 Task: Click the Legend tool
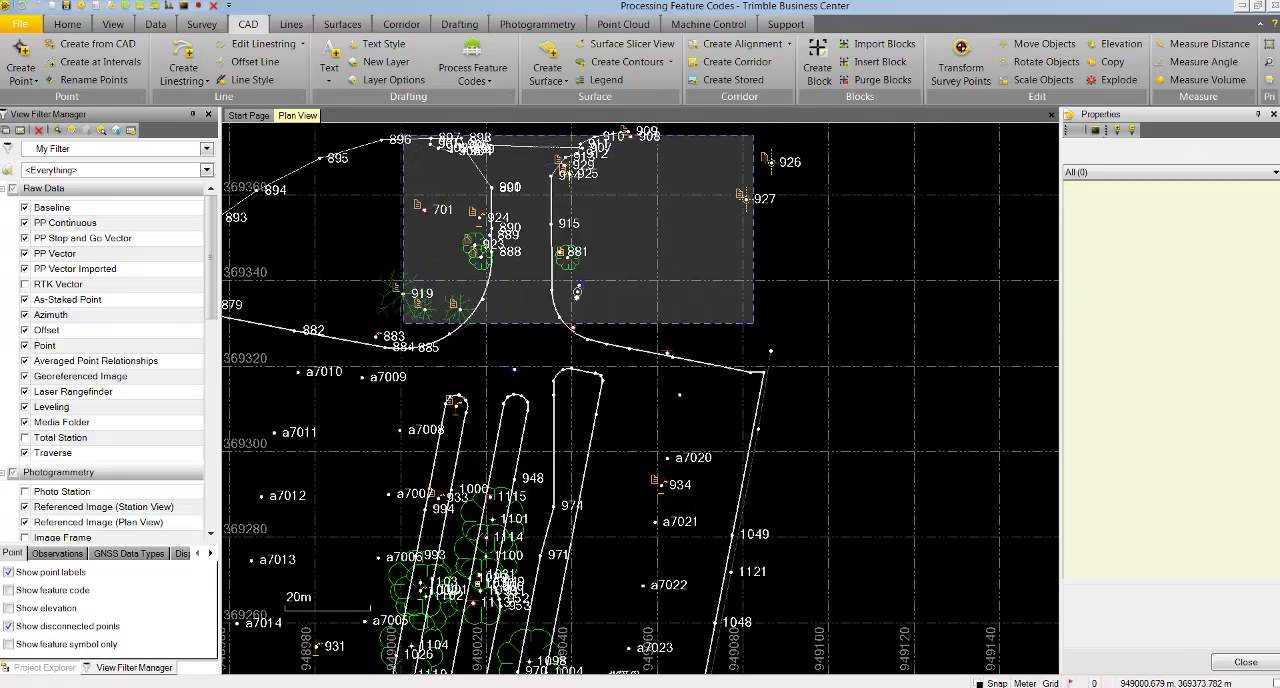tap(598, 80)
